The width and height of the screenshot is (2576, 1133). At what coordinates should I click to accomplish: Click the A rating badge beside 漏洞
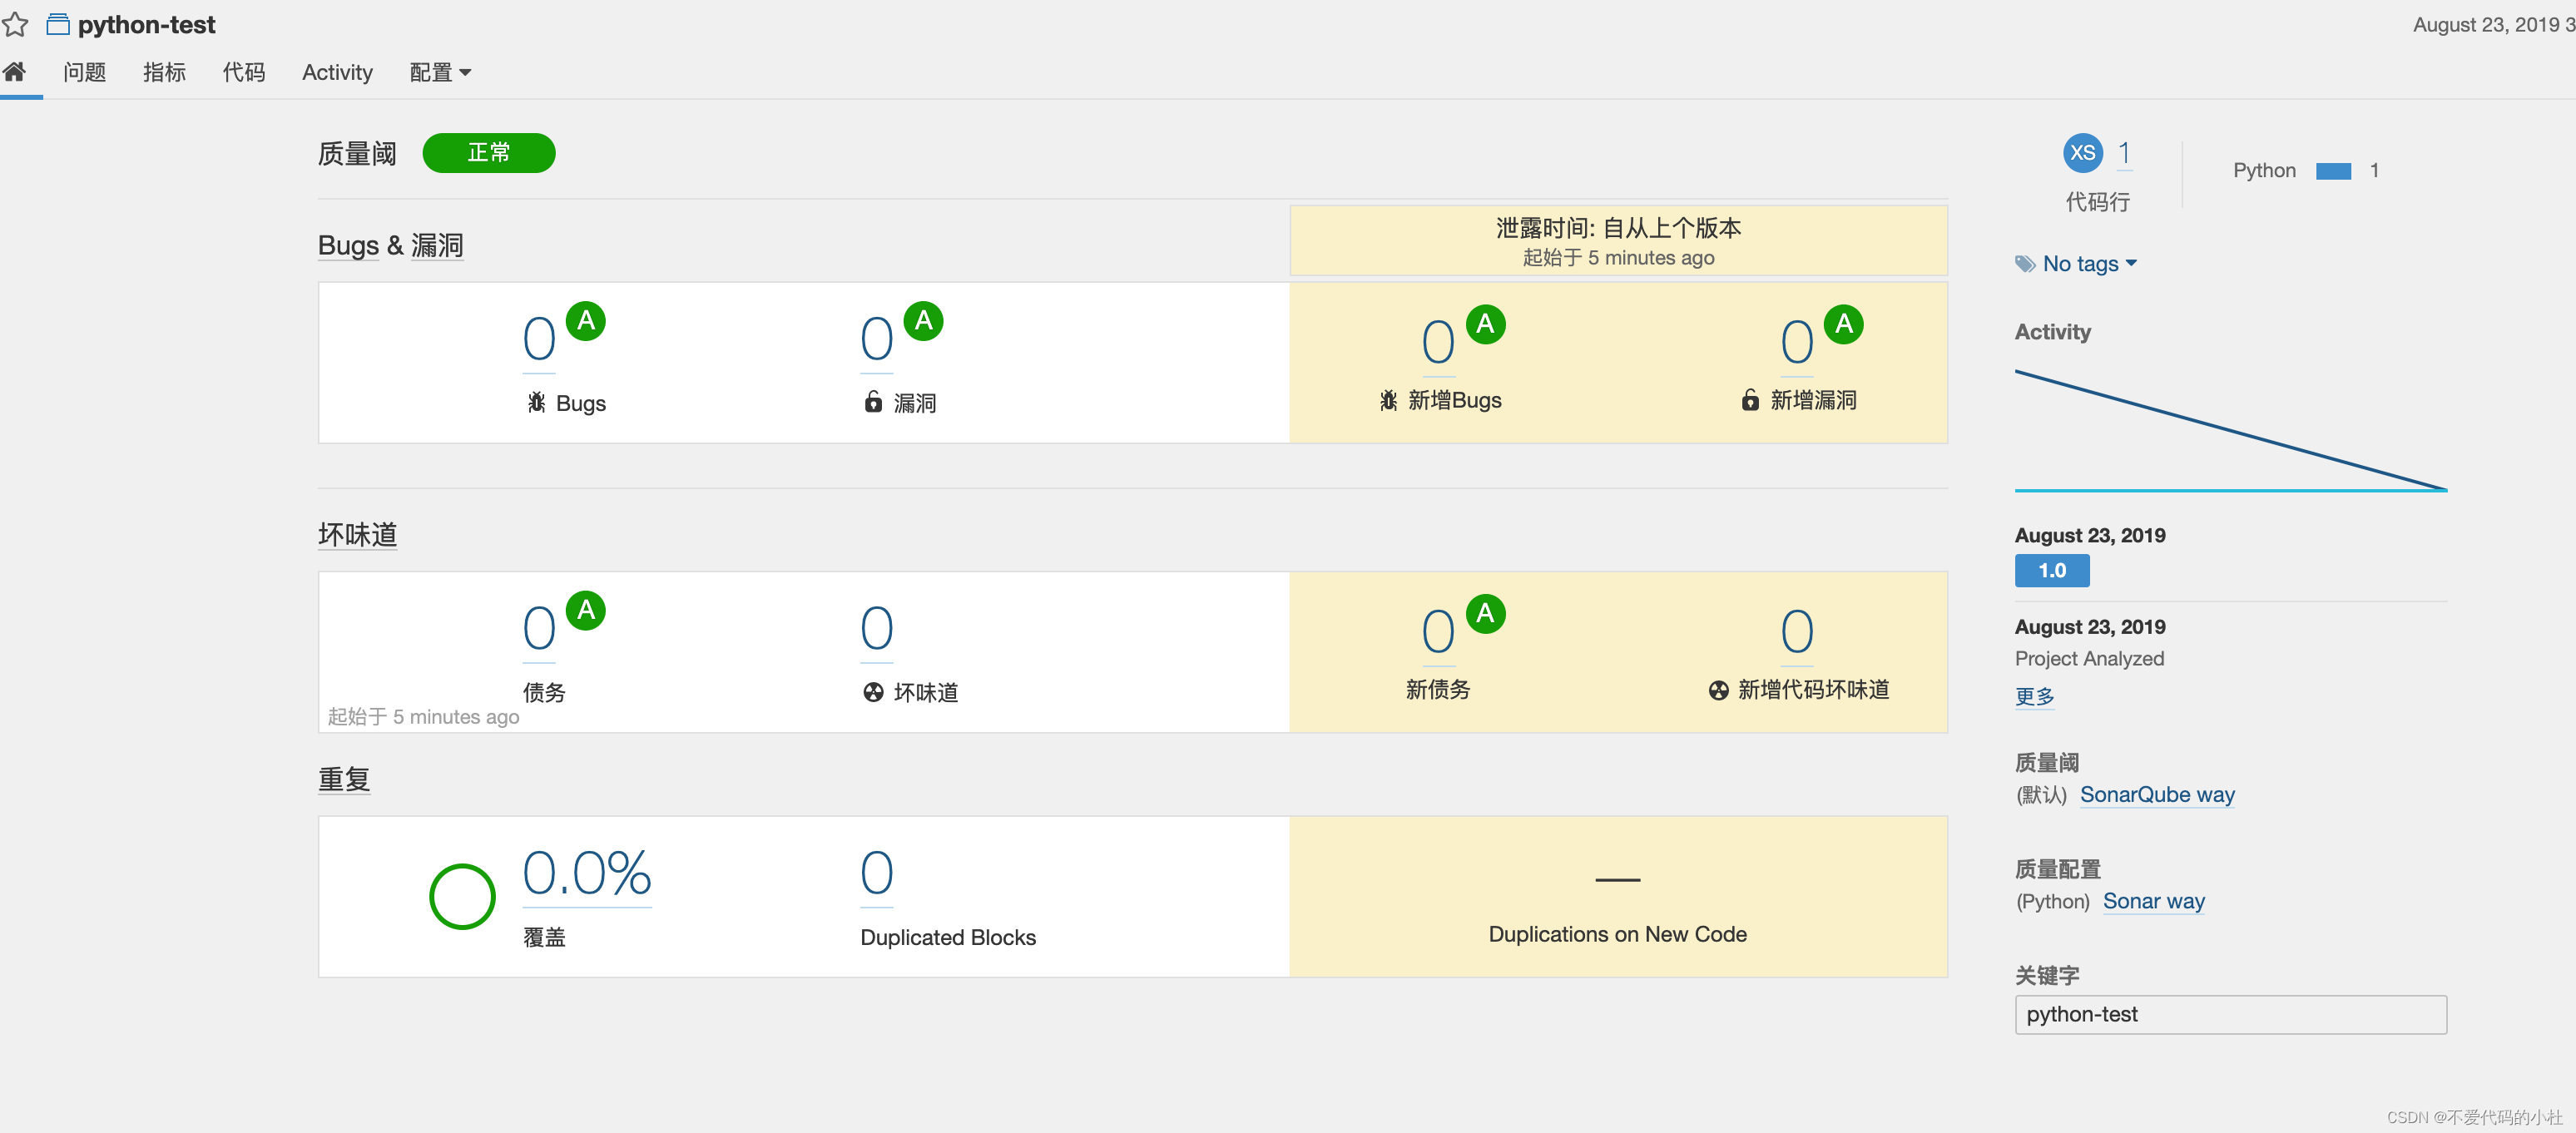click(924, 321)
